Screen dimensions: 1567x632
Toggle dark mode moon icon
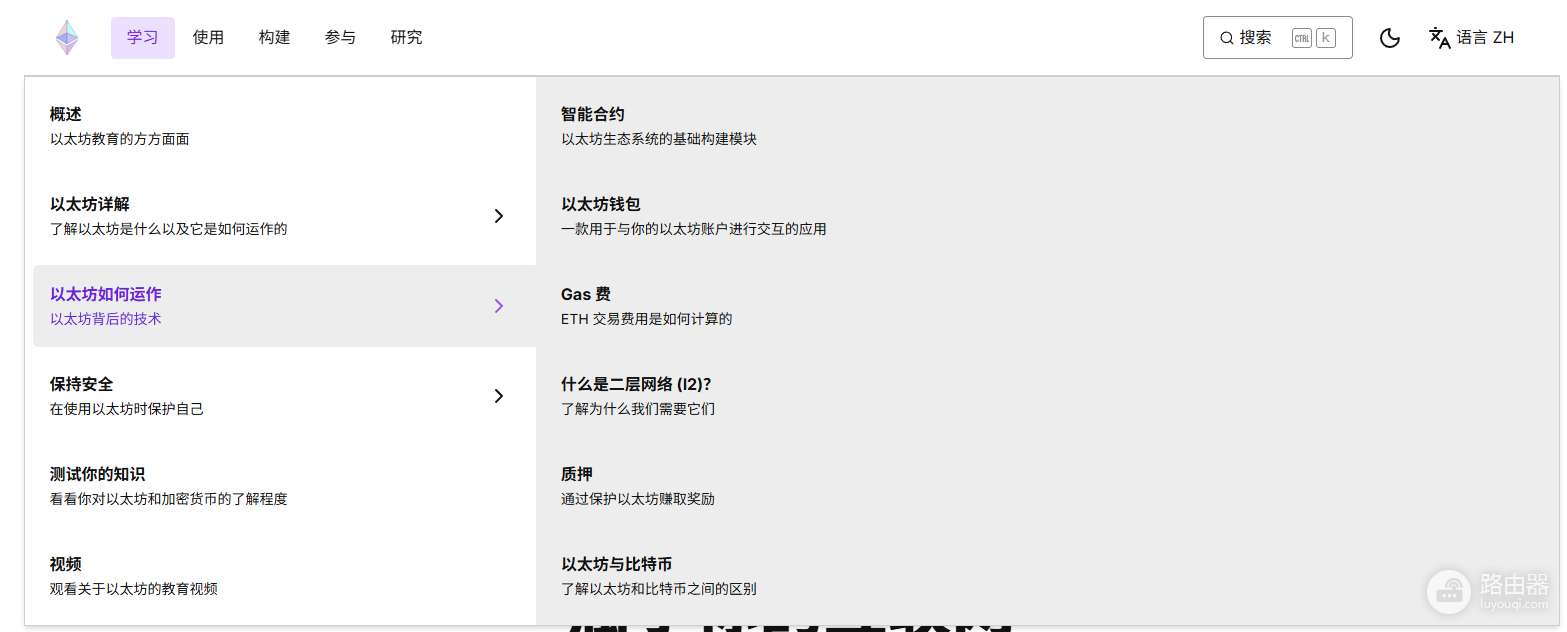point(1389,38)
